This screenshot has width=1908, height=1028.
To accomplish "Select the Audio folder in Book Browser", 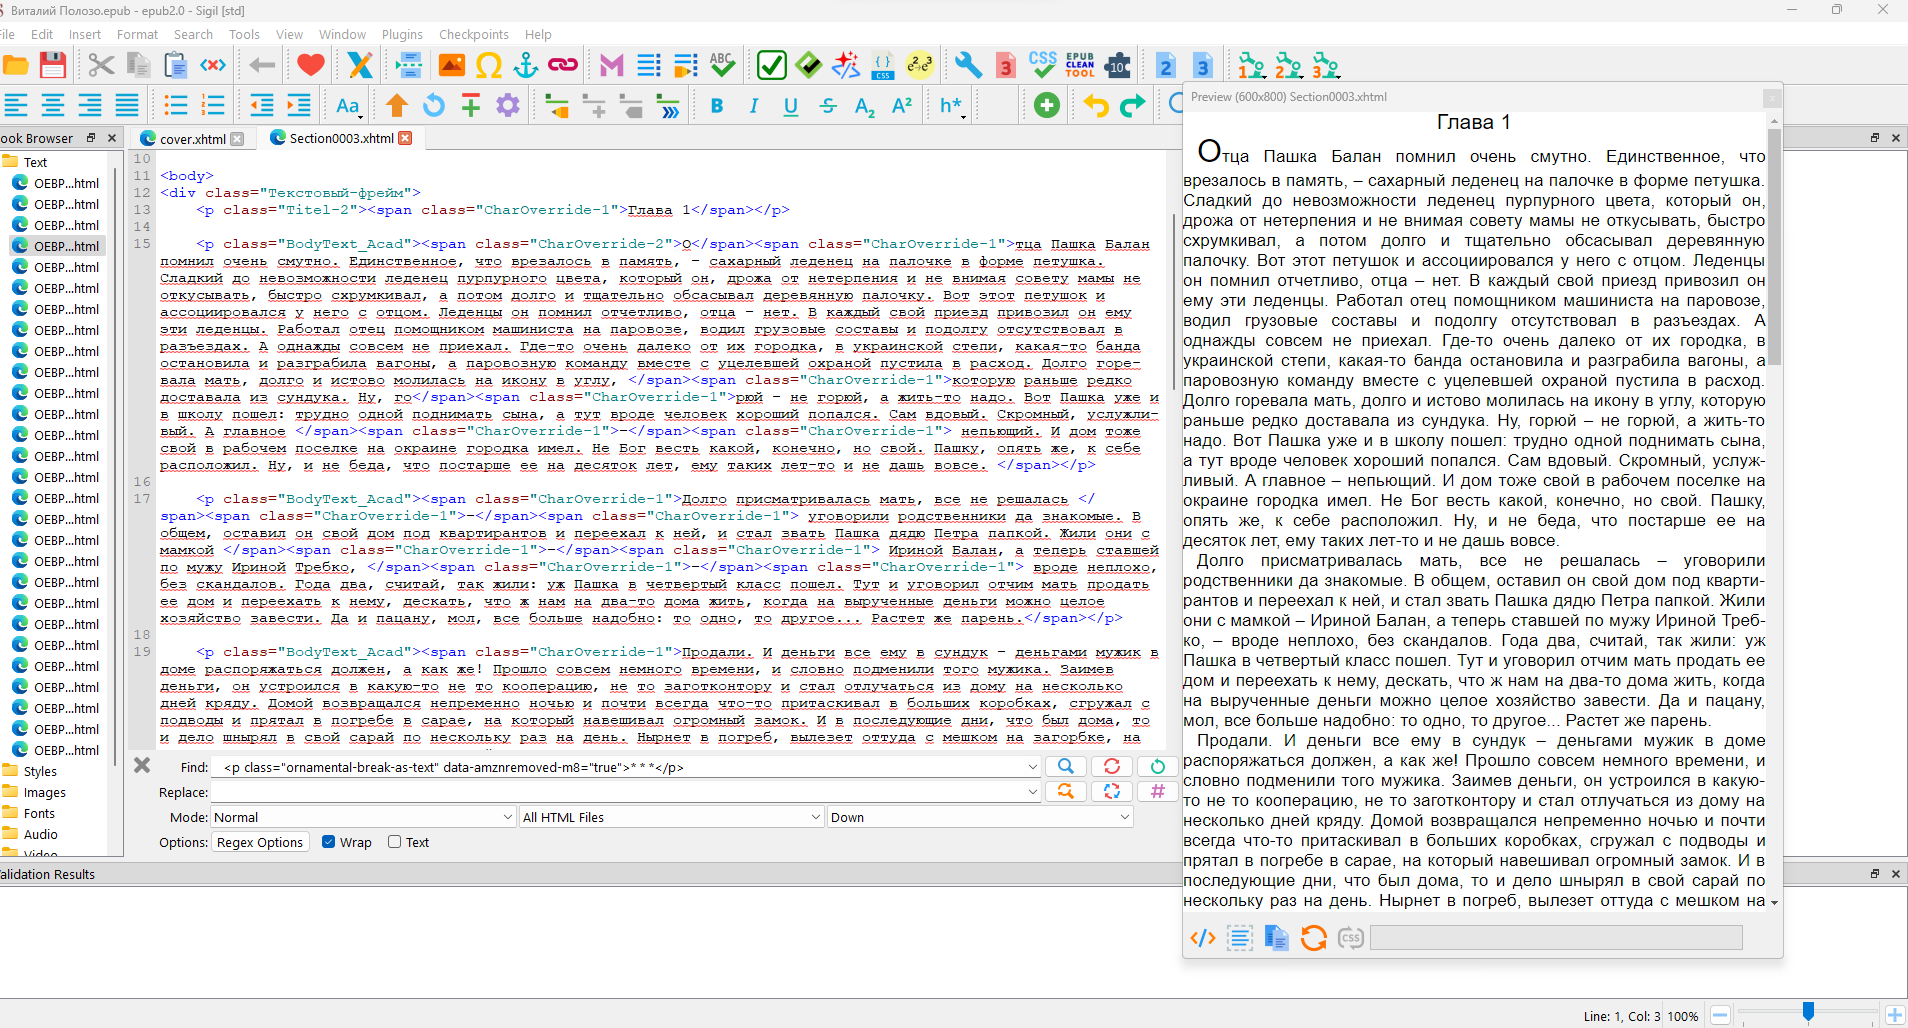I will [x=40, y=834].
